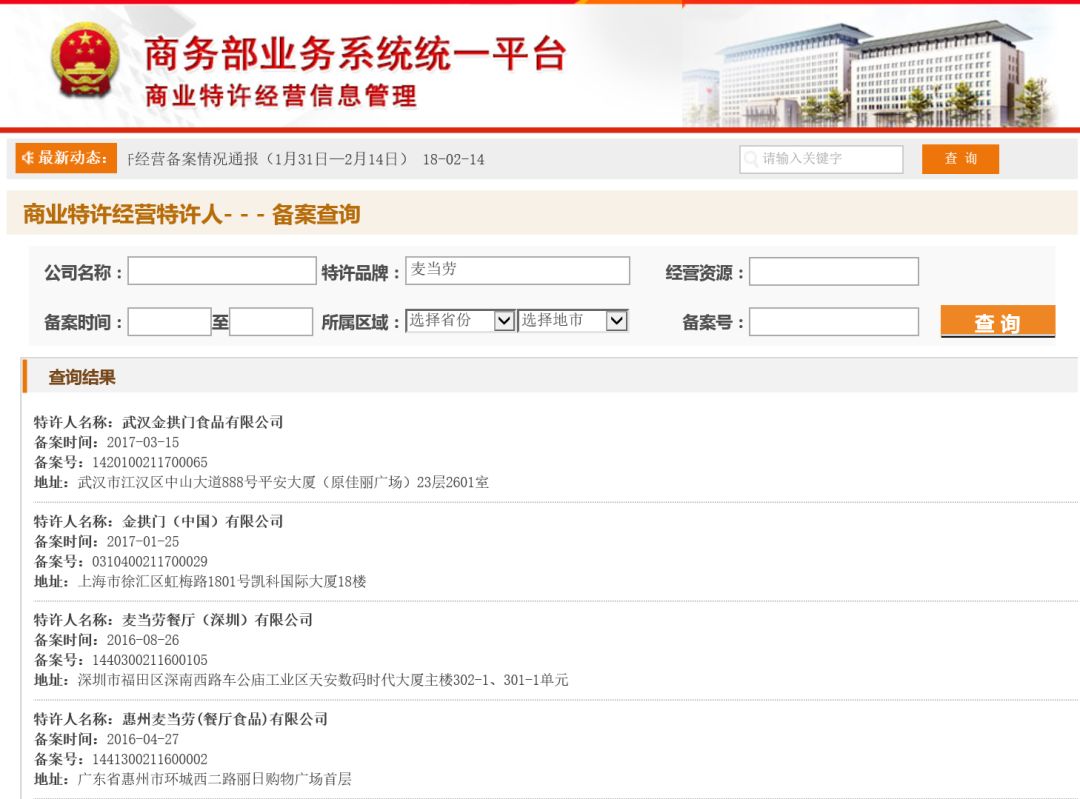The height and width of the screenshot is (799, 1080).
Task: Focus the 请输入关键字 search box
Action: [x=821, y=159]
